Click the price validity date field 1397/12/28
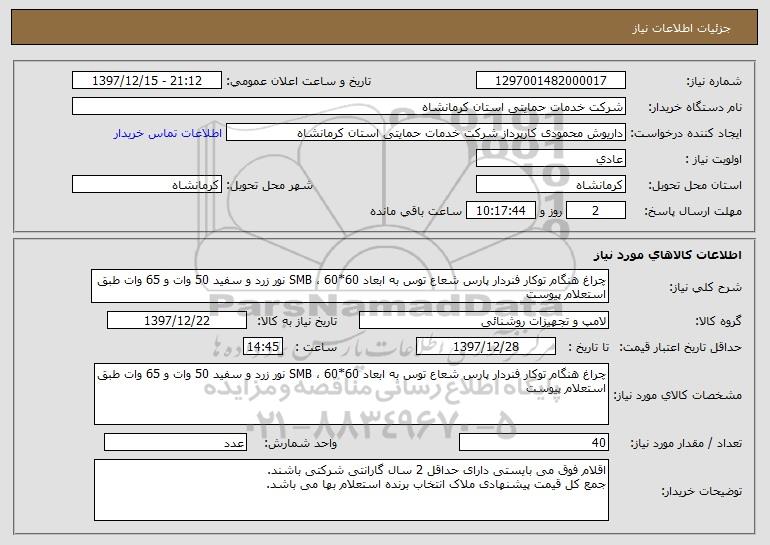The width and height of the screenshot is (770, 545). coord(486,347)
